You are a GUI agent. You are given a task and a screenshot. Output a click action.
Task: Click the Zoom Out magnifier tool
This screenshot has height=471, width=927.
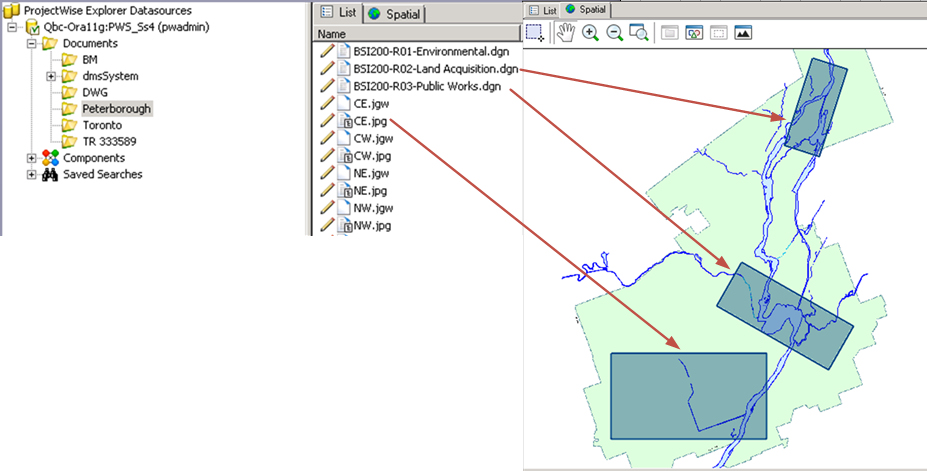(x=615, y=33)
